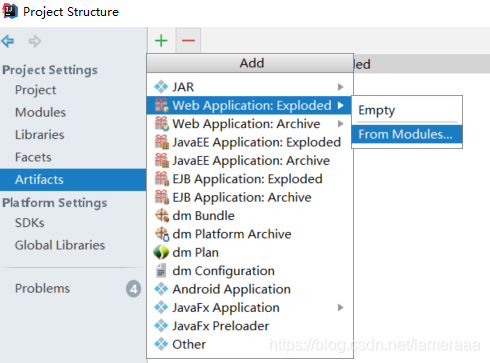Click the Problems count badge
Image resolution: width=490 pixels, height=363 pixels.
click(134, 289)
